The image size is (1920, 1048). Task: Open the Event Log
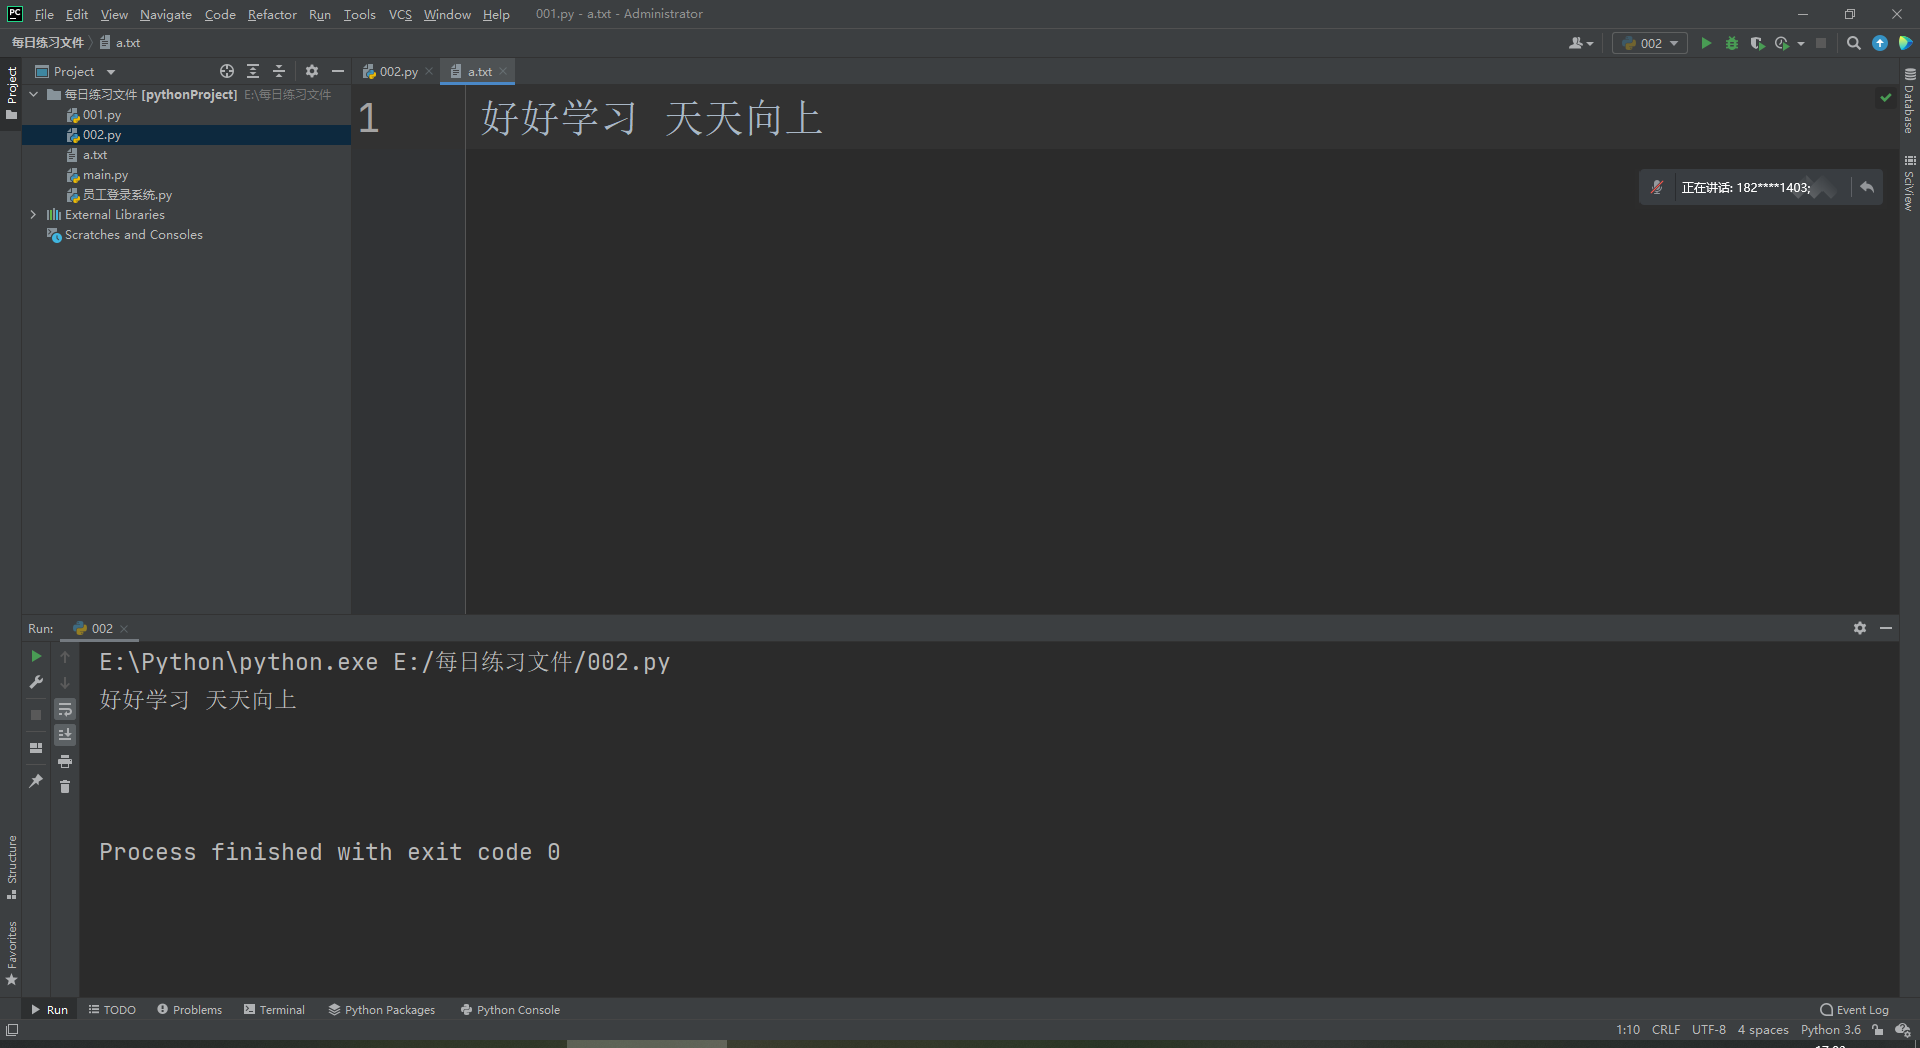coord(1855,1010)
